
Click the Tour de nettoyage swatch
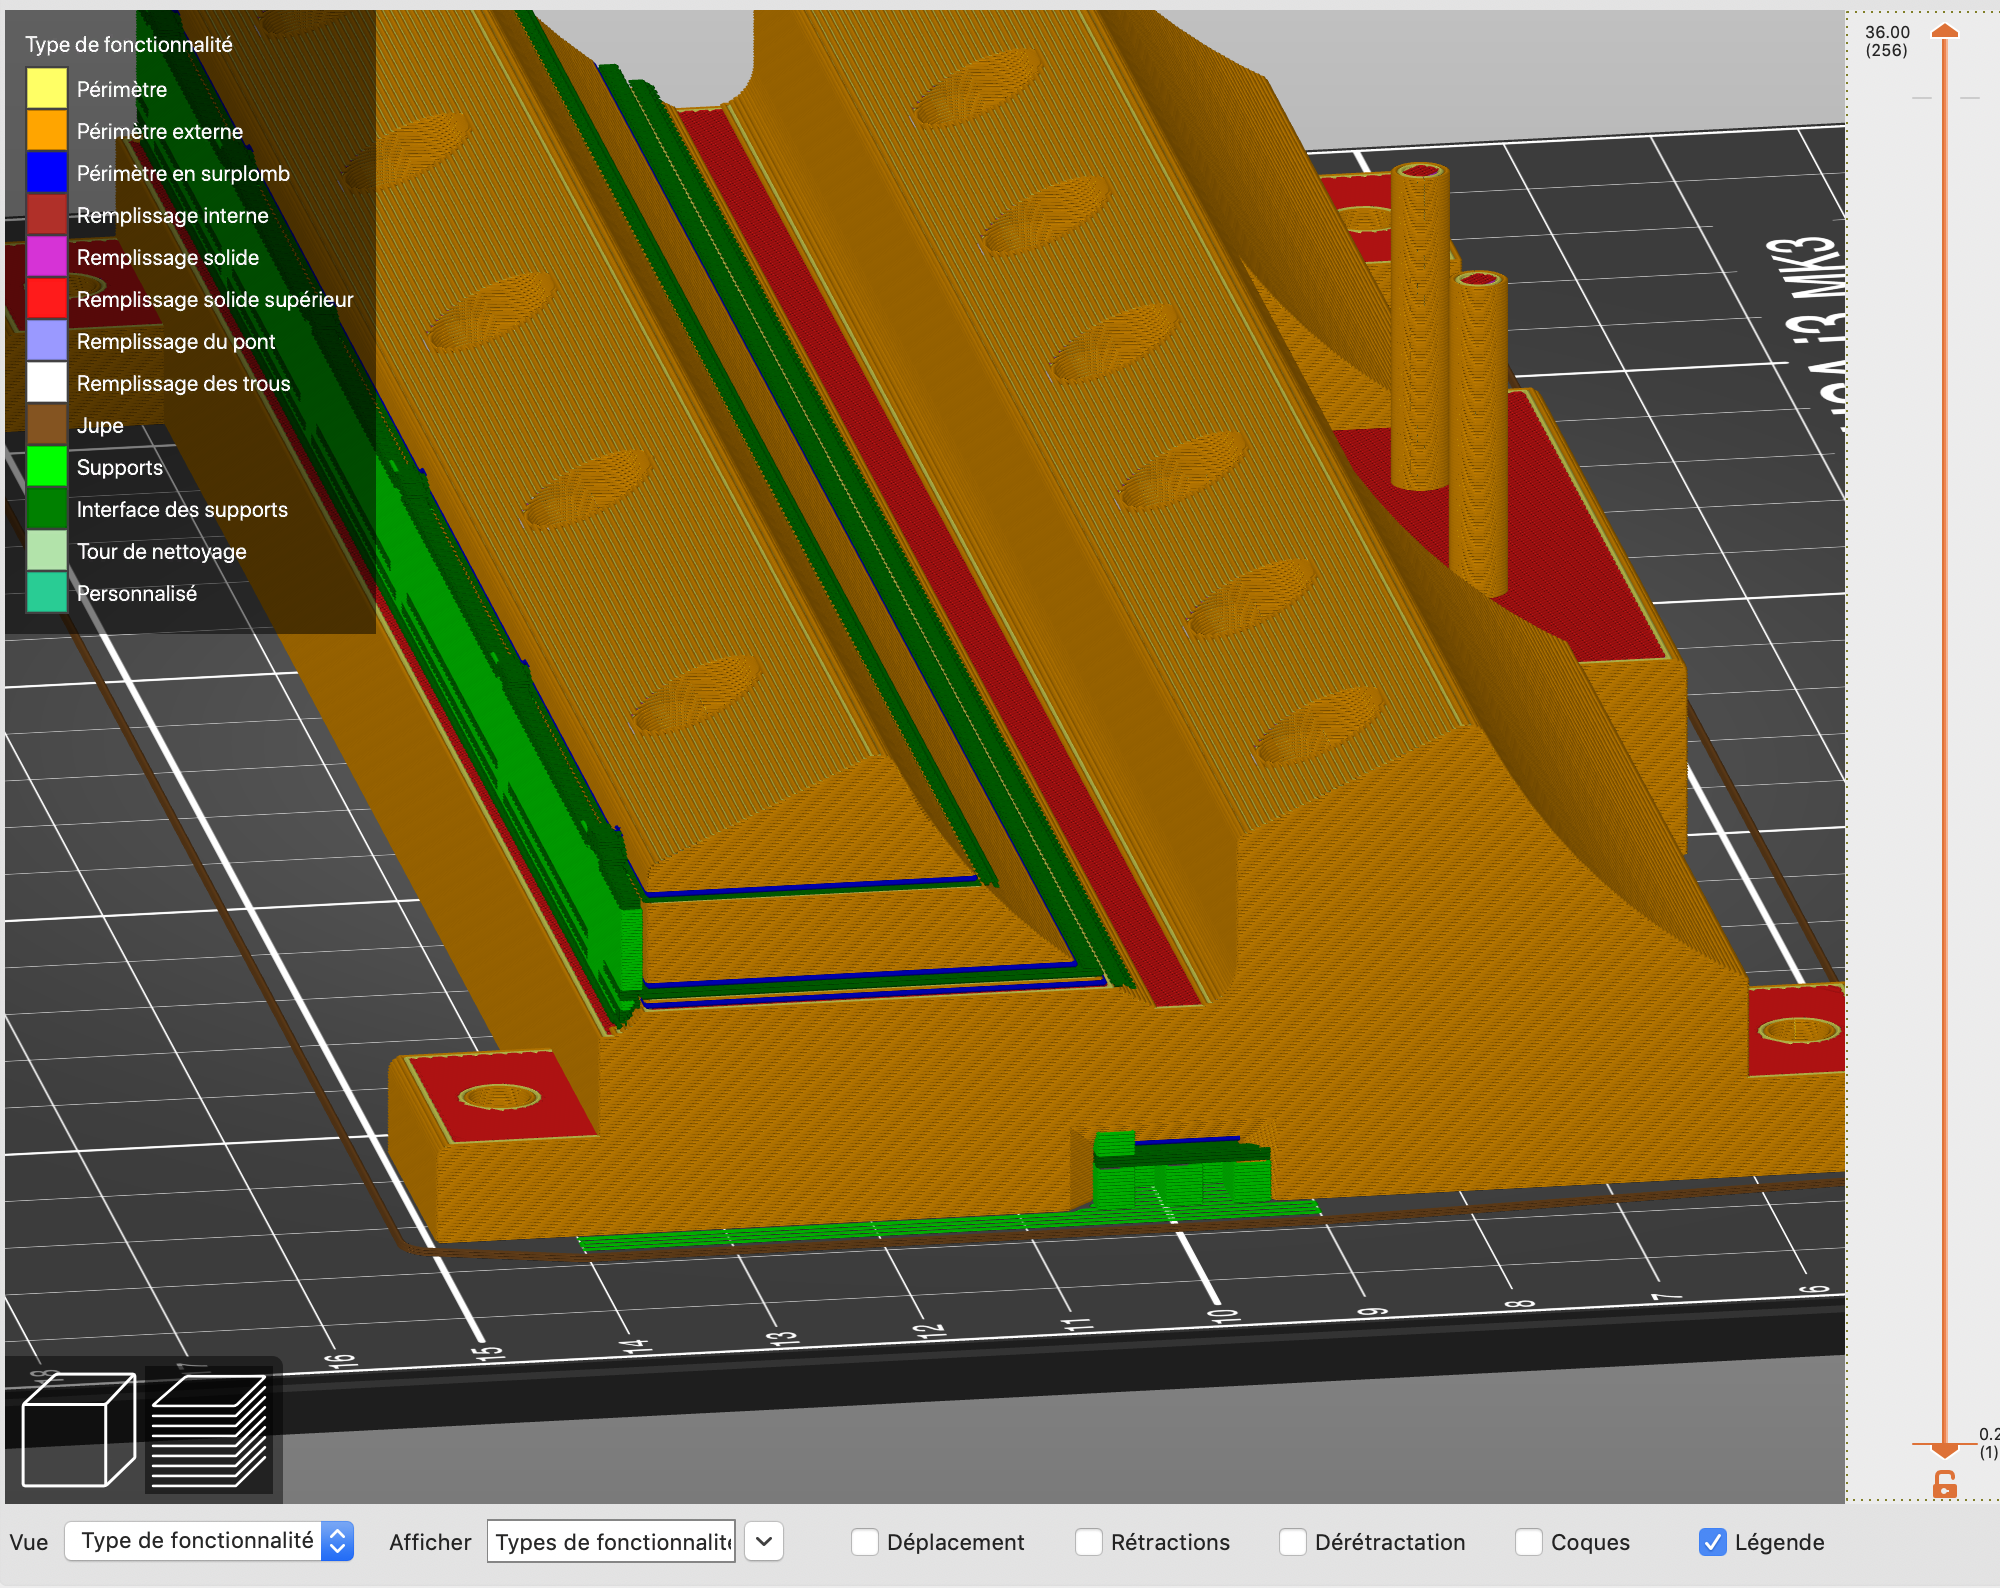point(46,550)
